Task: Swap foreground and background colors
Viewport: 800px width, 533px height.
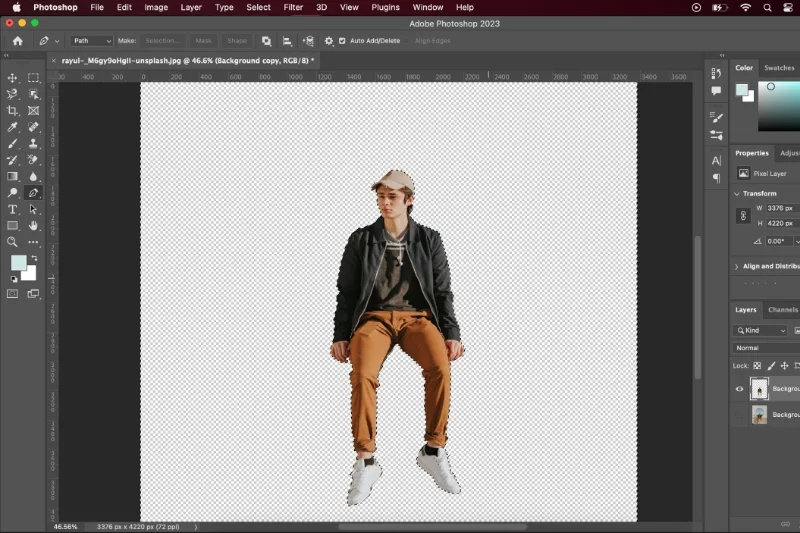Action: [34, 259]
